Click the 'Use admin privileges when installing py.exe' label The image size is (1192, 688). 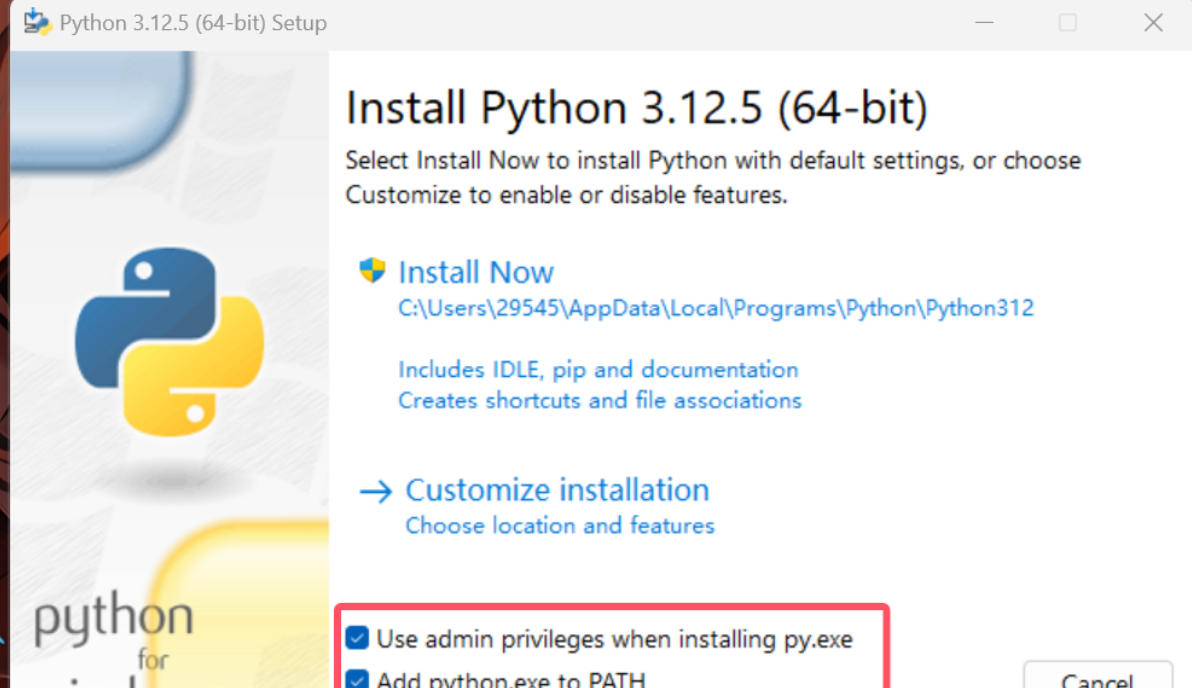coord(614,639)
